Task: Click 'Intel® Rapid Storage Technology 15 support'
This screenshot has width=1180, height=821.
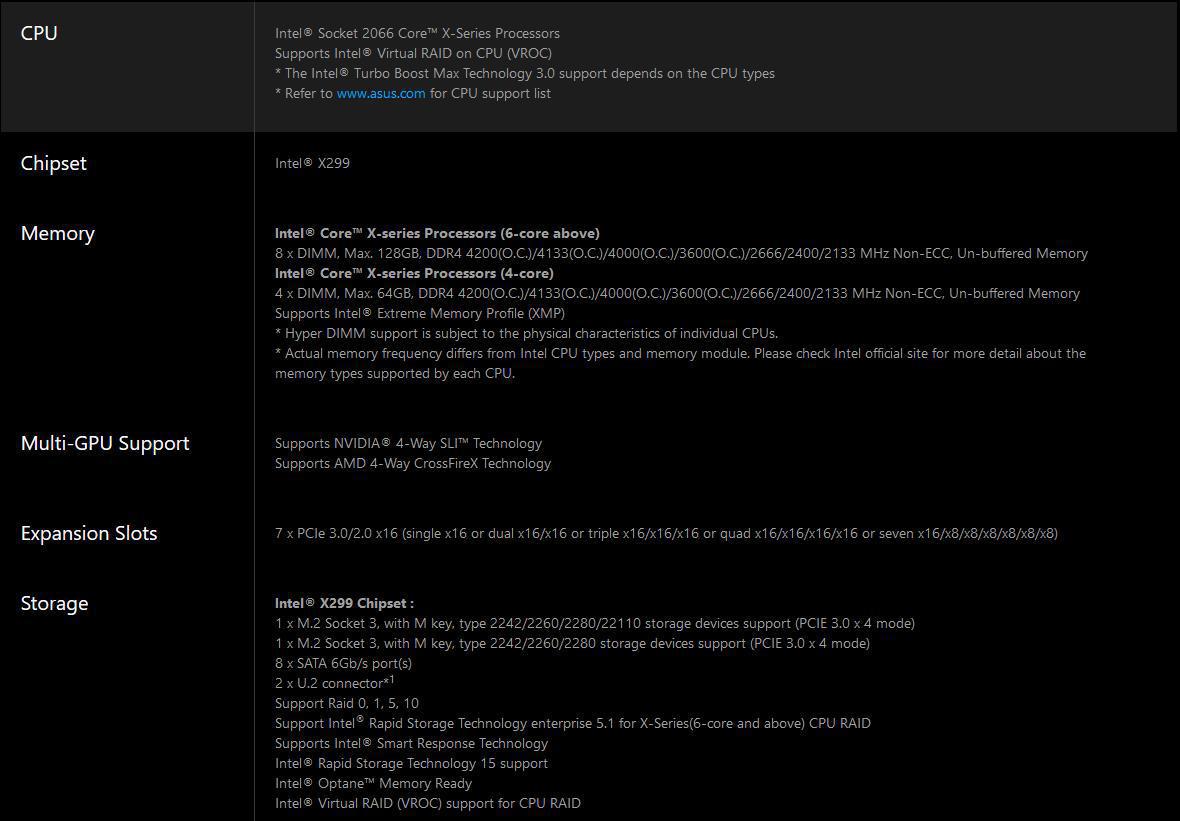Action: (x=411, y=763)
